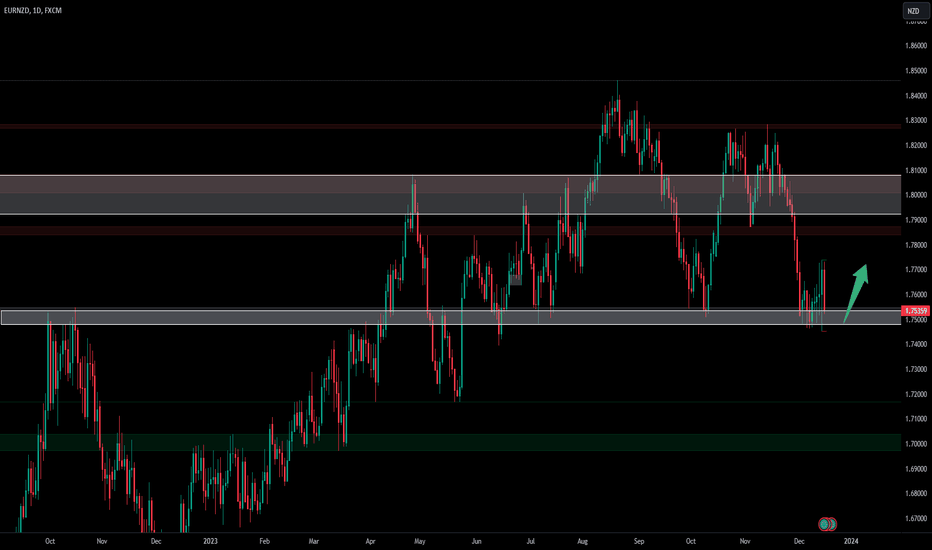Click the Jun label on time axis
The image size is (932, 550).
pos(476,541)
